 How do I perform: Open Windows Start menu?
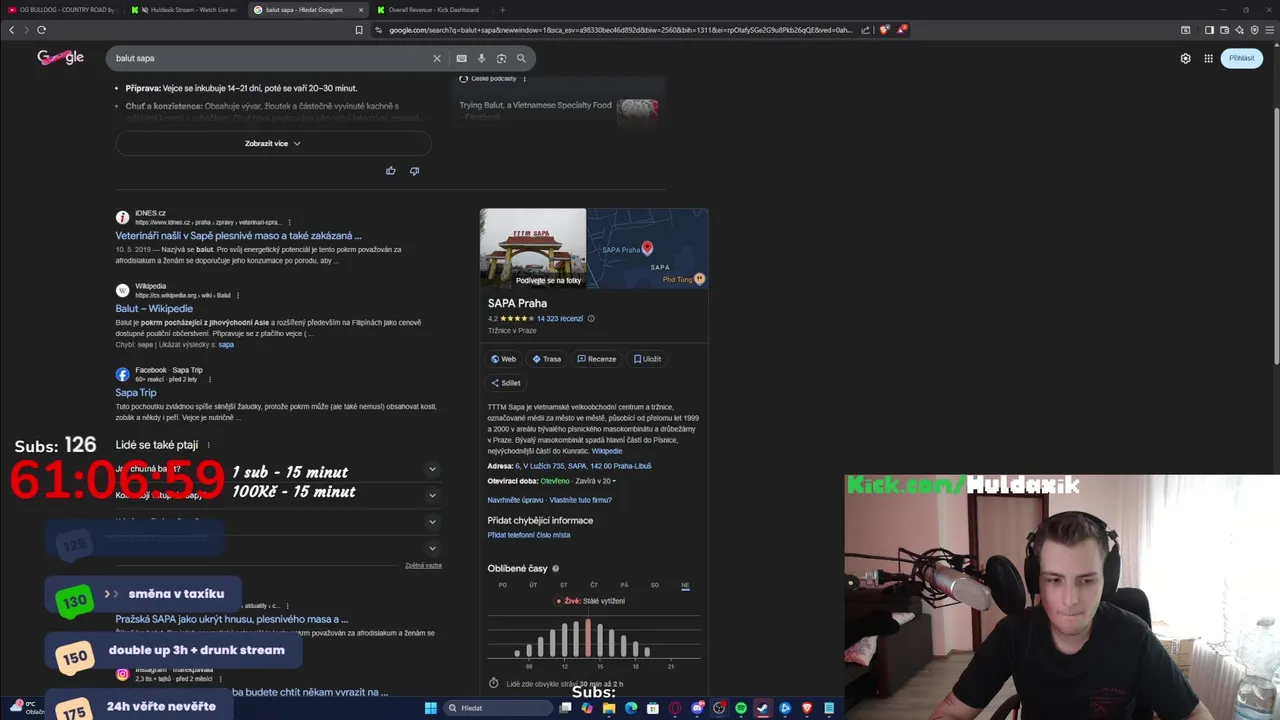click(431, 708)
